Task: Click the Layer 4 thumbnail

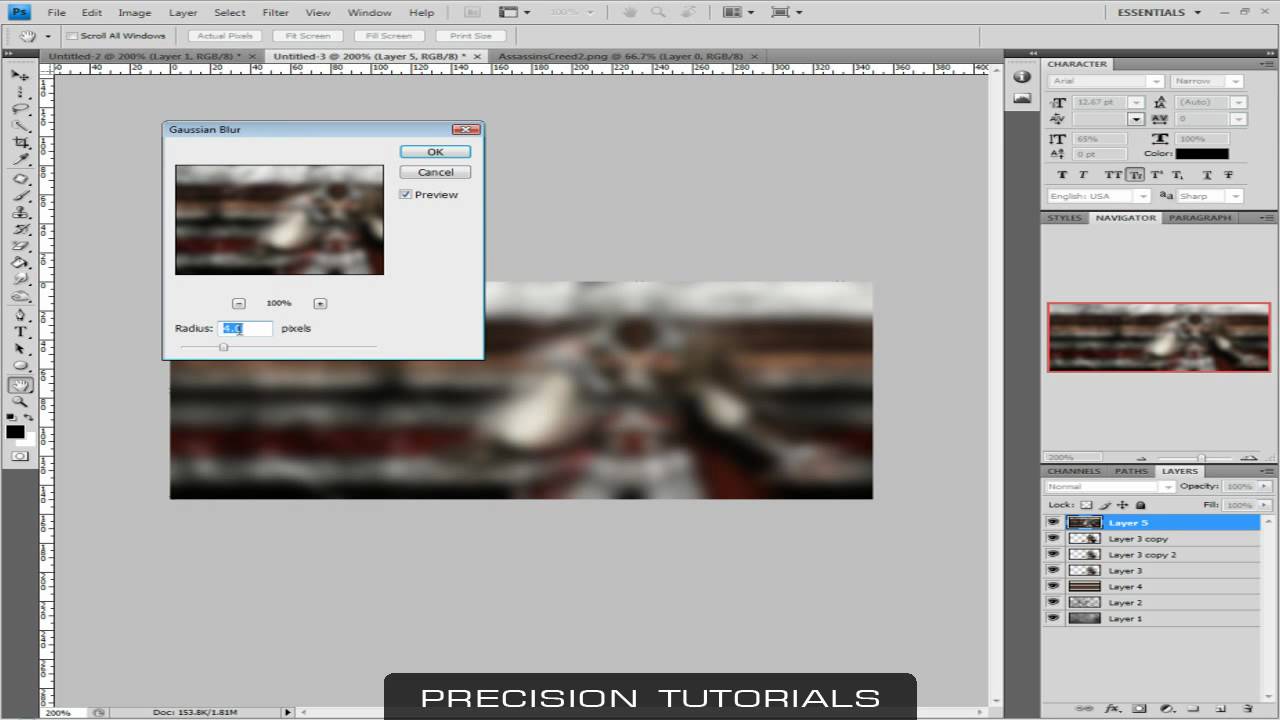Action: 1084,586
